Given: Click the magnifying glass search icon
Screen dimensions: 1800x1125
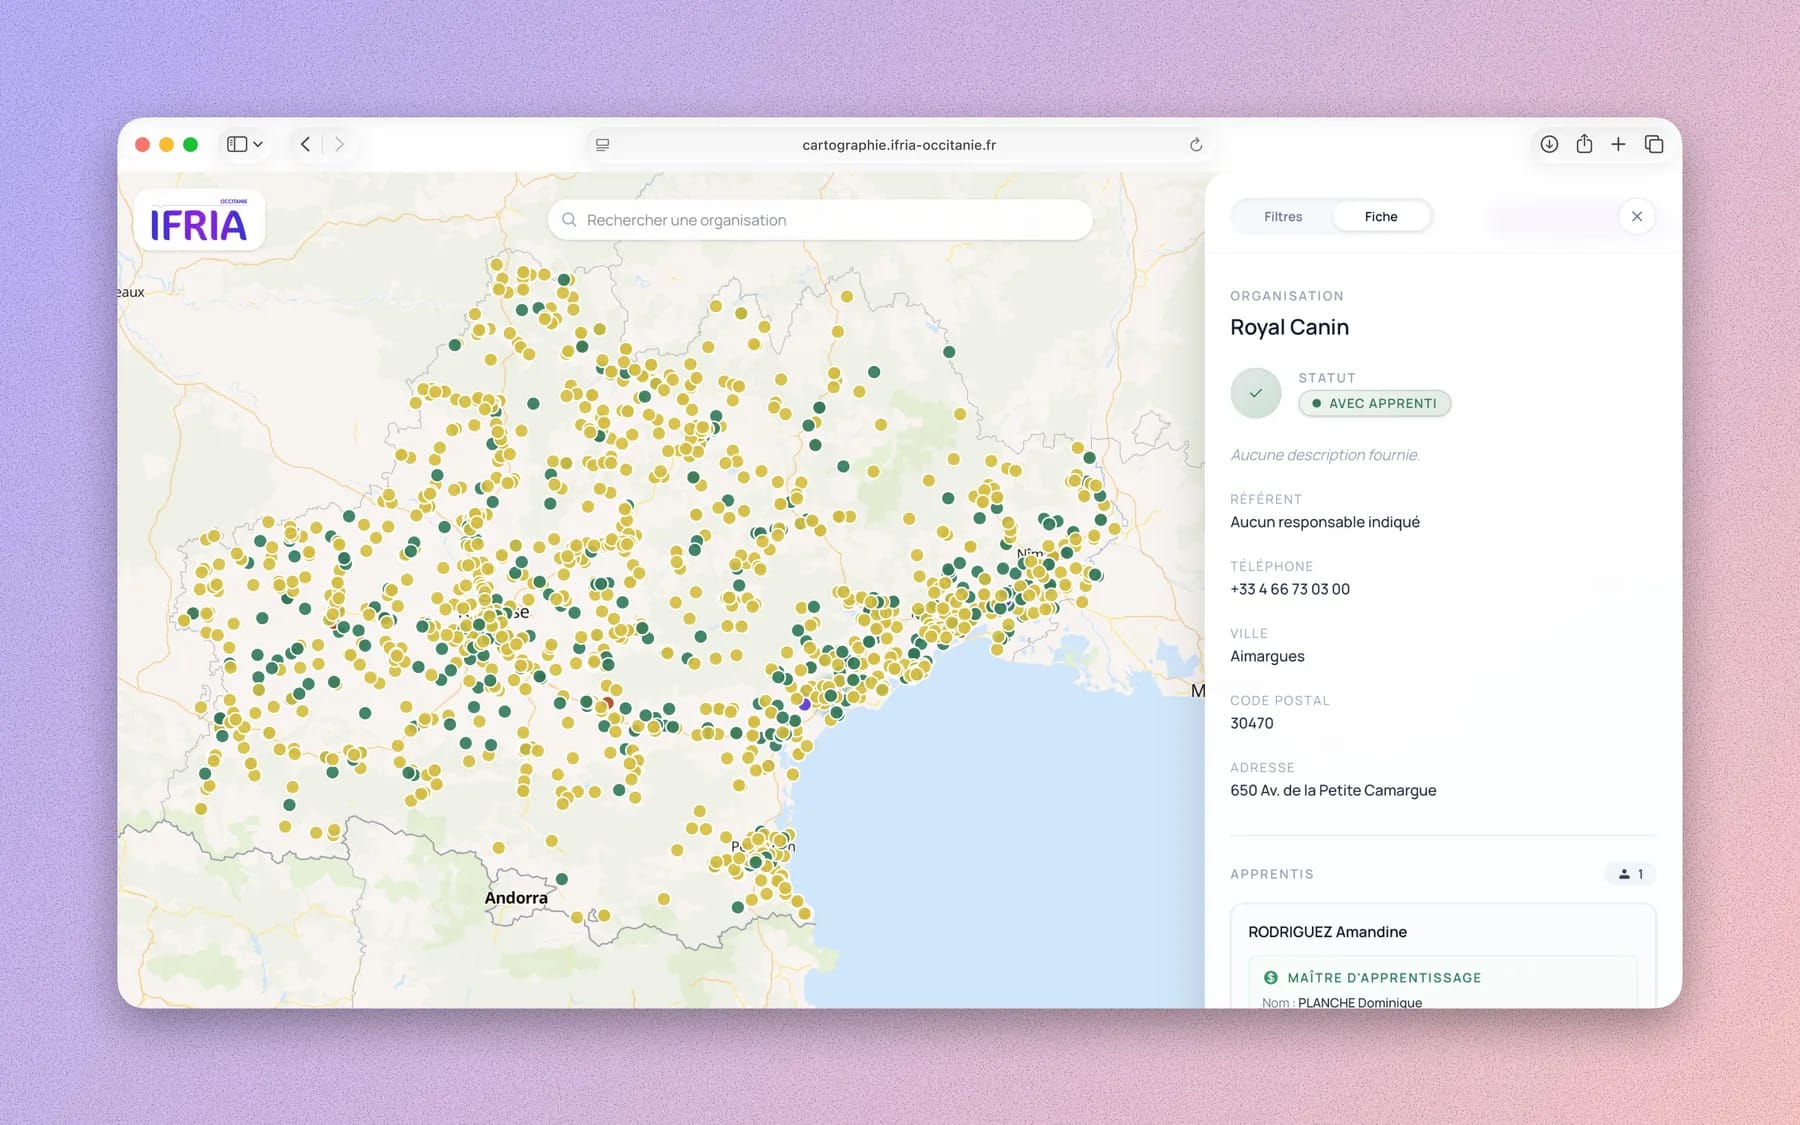Looking at the screenshot, I should [569, 220].
